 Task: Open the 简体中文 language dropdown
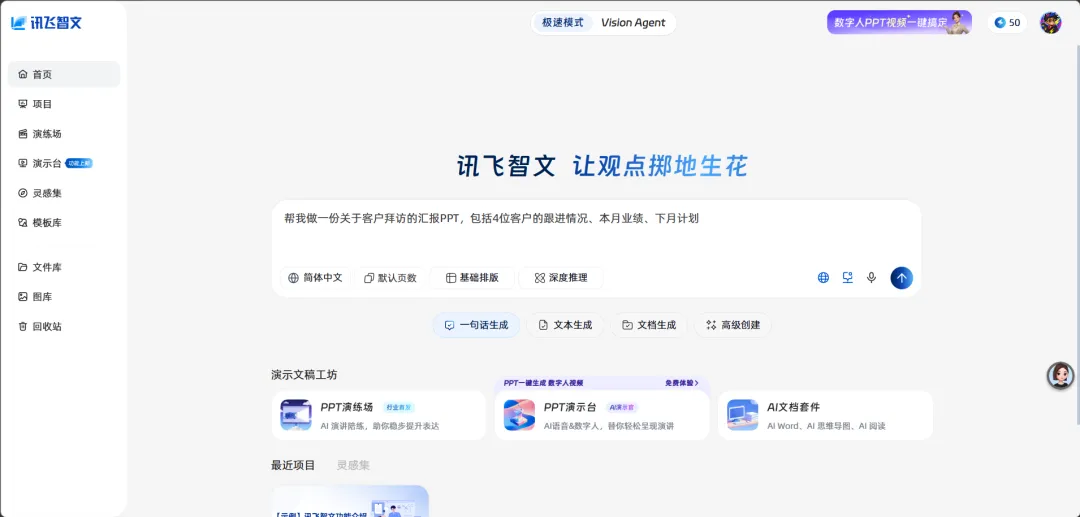coord(315,278)
